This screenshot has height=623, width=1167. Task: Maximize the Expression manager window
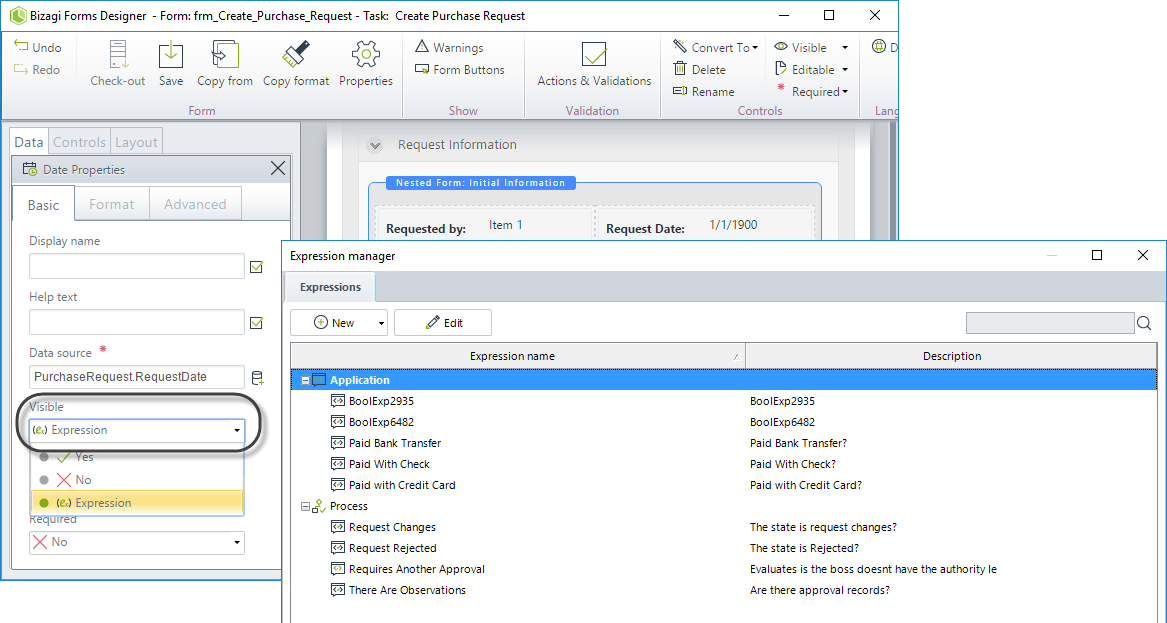click(1096, 255)
